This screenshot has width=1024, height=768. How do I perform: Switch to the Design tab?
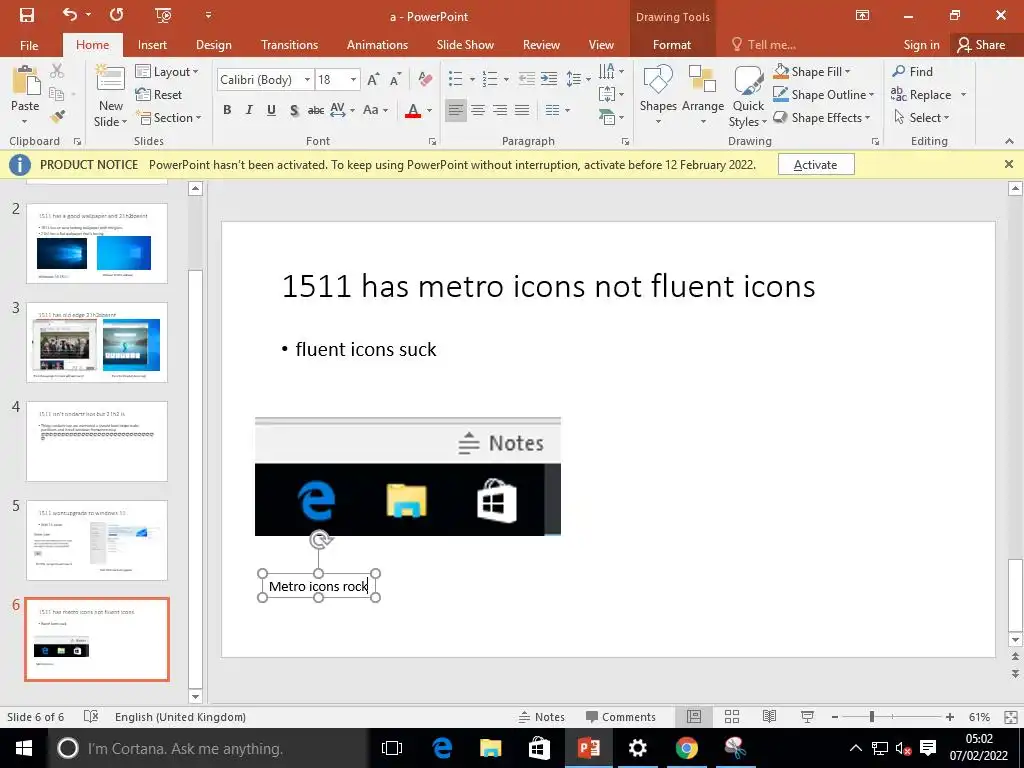pos(214,45)
